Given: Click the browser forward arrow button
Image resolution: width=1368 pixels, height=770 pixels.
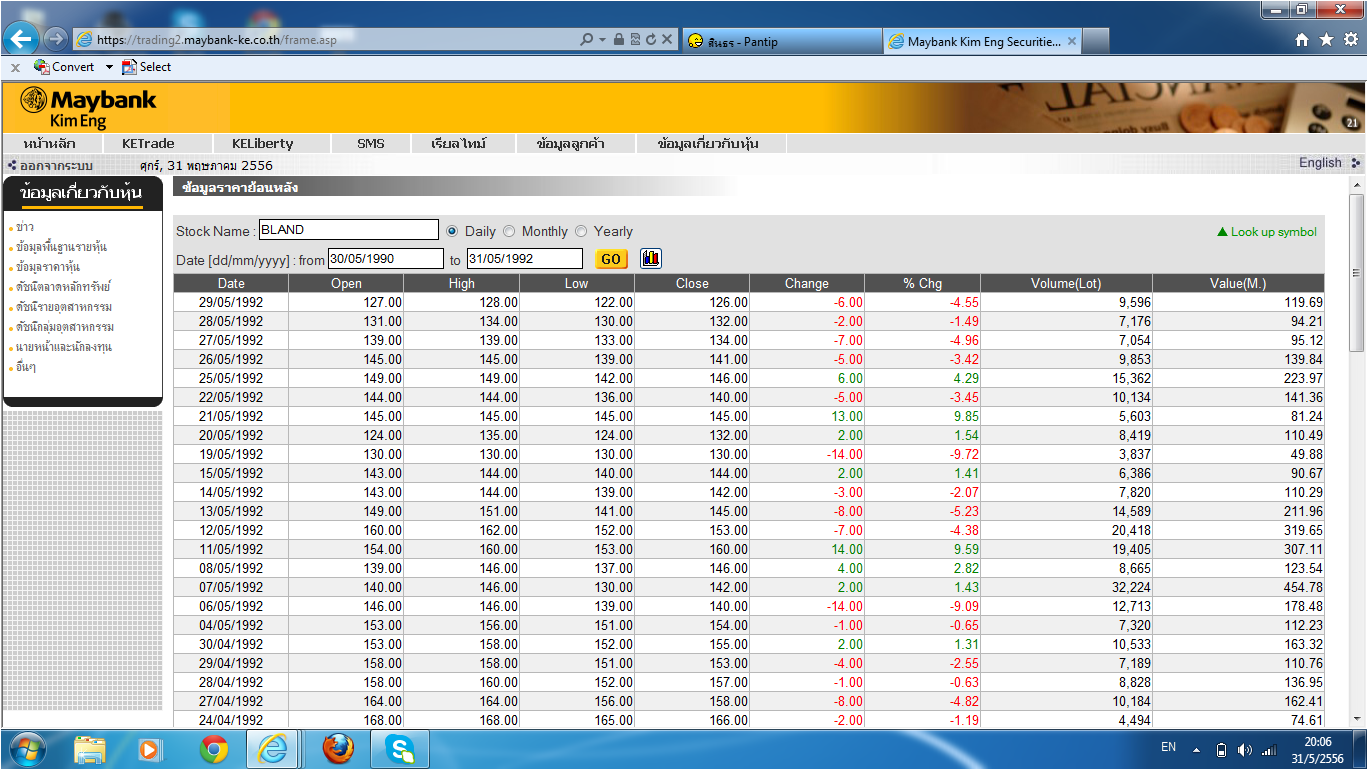Looking at the screenshot, I should [56, 39].
